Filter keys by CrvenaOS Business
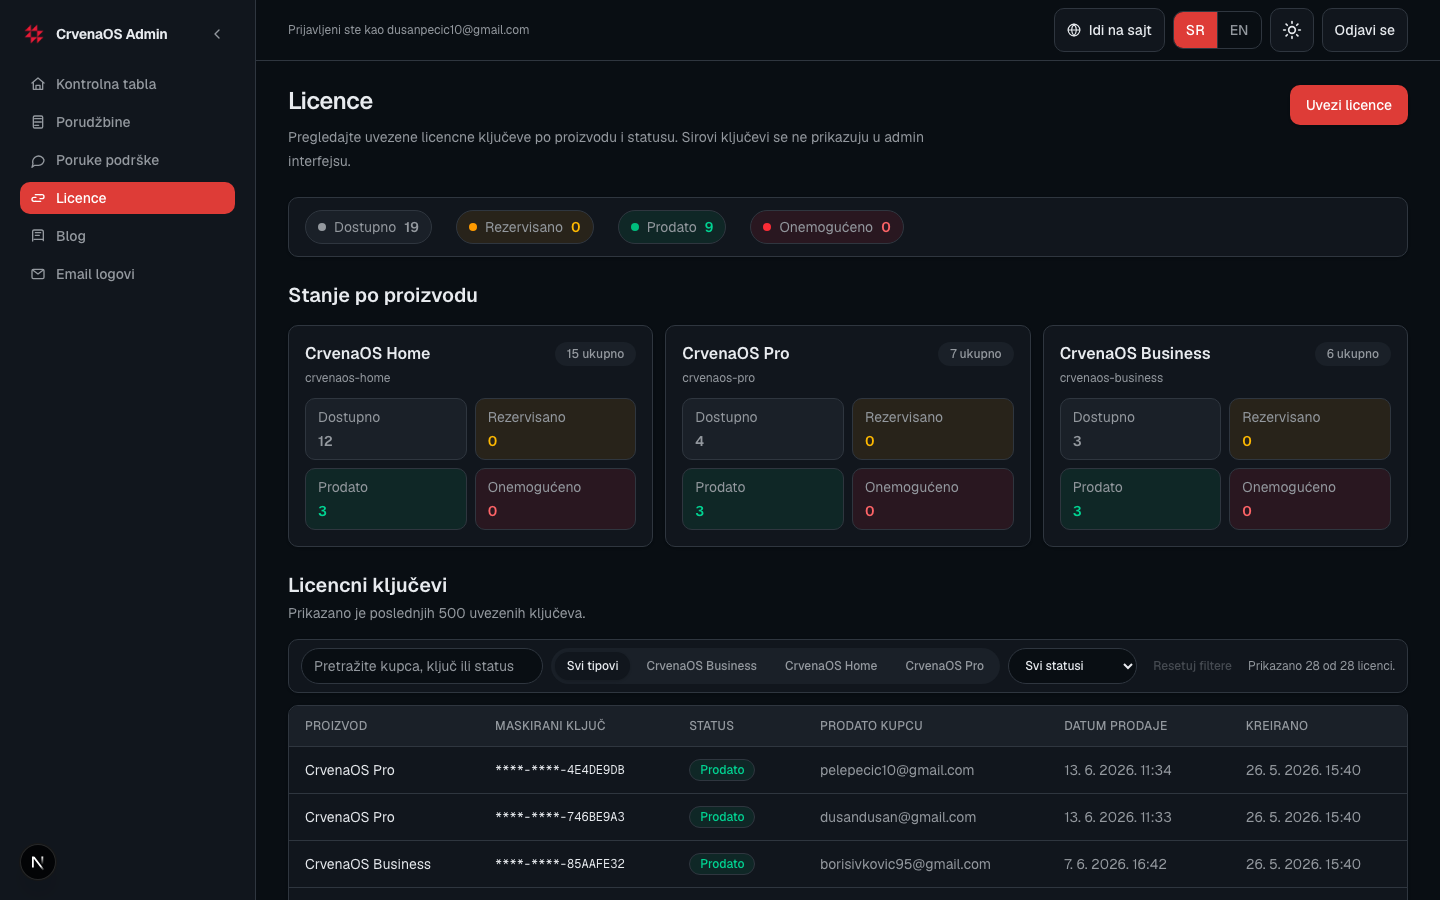The height and width of the screenshot is (900, 1440). point(701,666)
